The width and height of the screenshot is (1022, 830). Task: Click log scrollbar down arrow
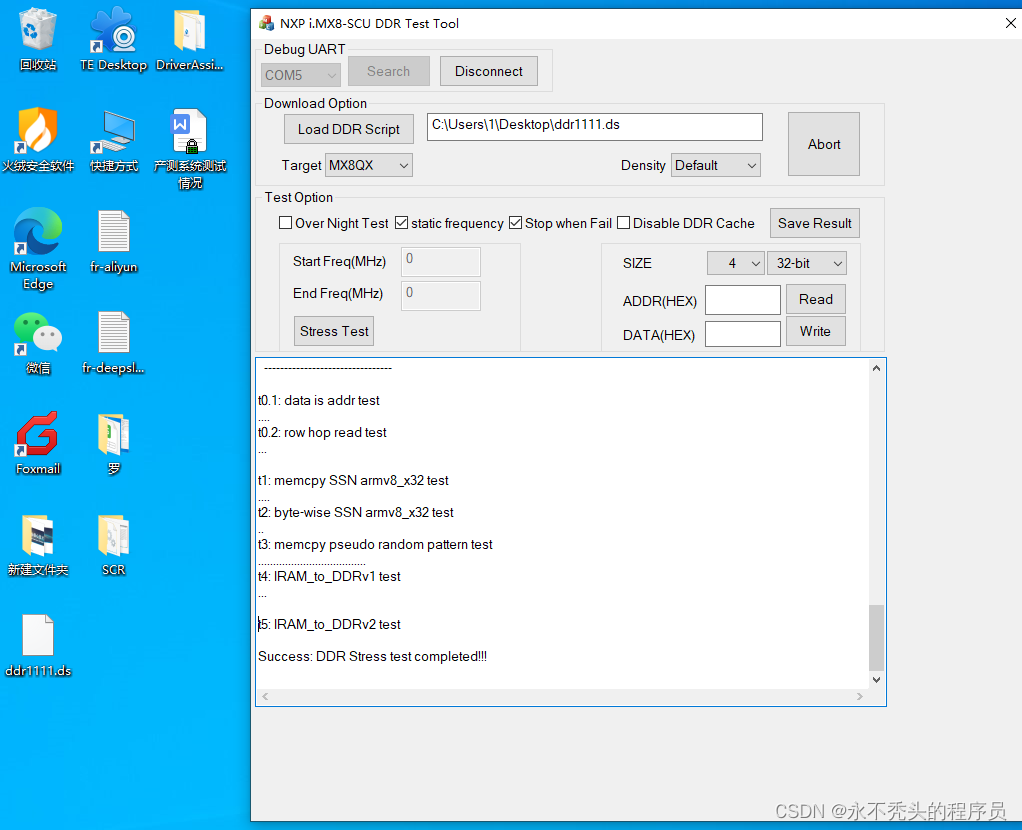[877, 679]
